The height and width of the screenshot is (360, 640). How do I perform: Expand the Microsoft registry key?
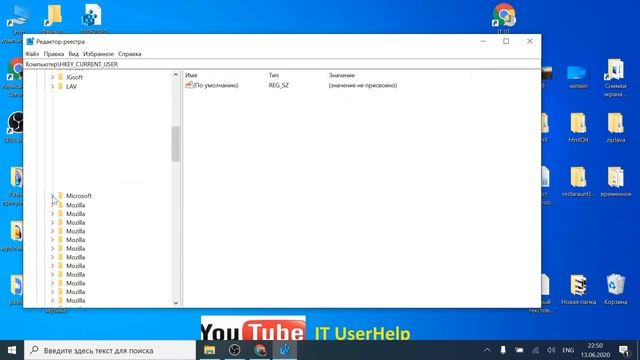[52, 196]
